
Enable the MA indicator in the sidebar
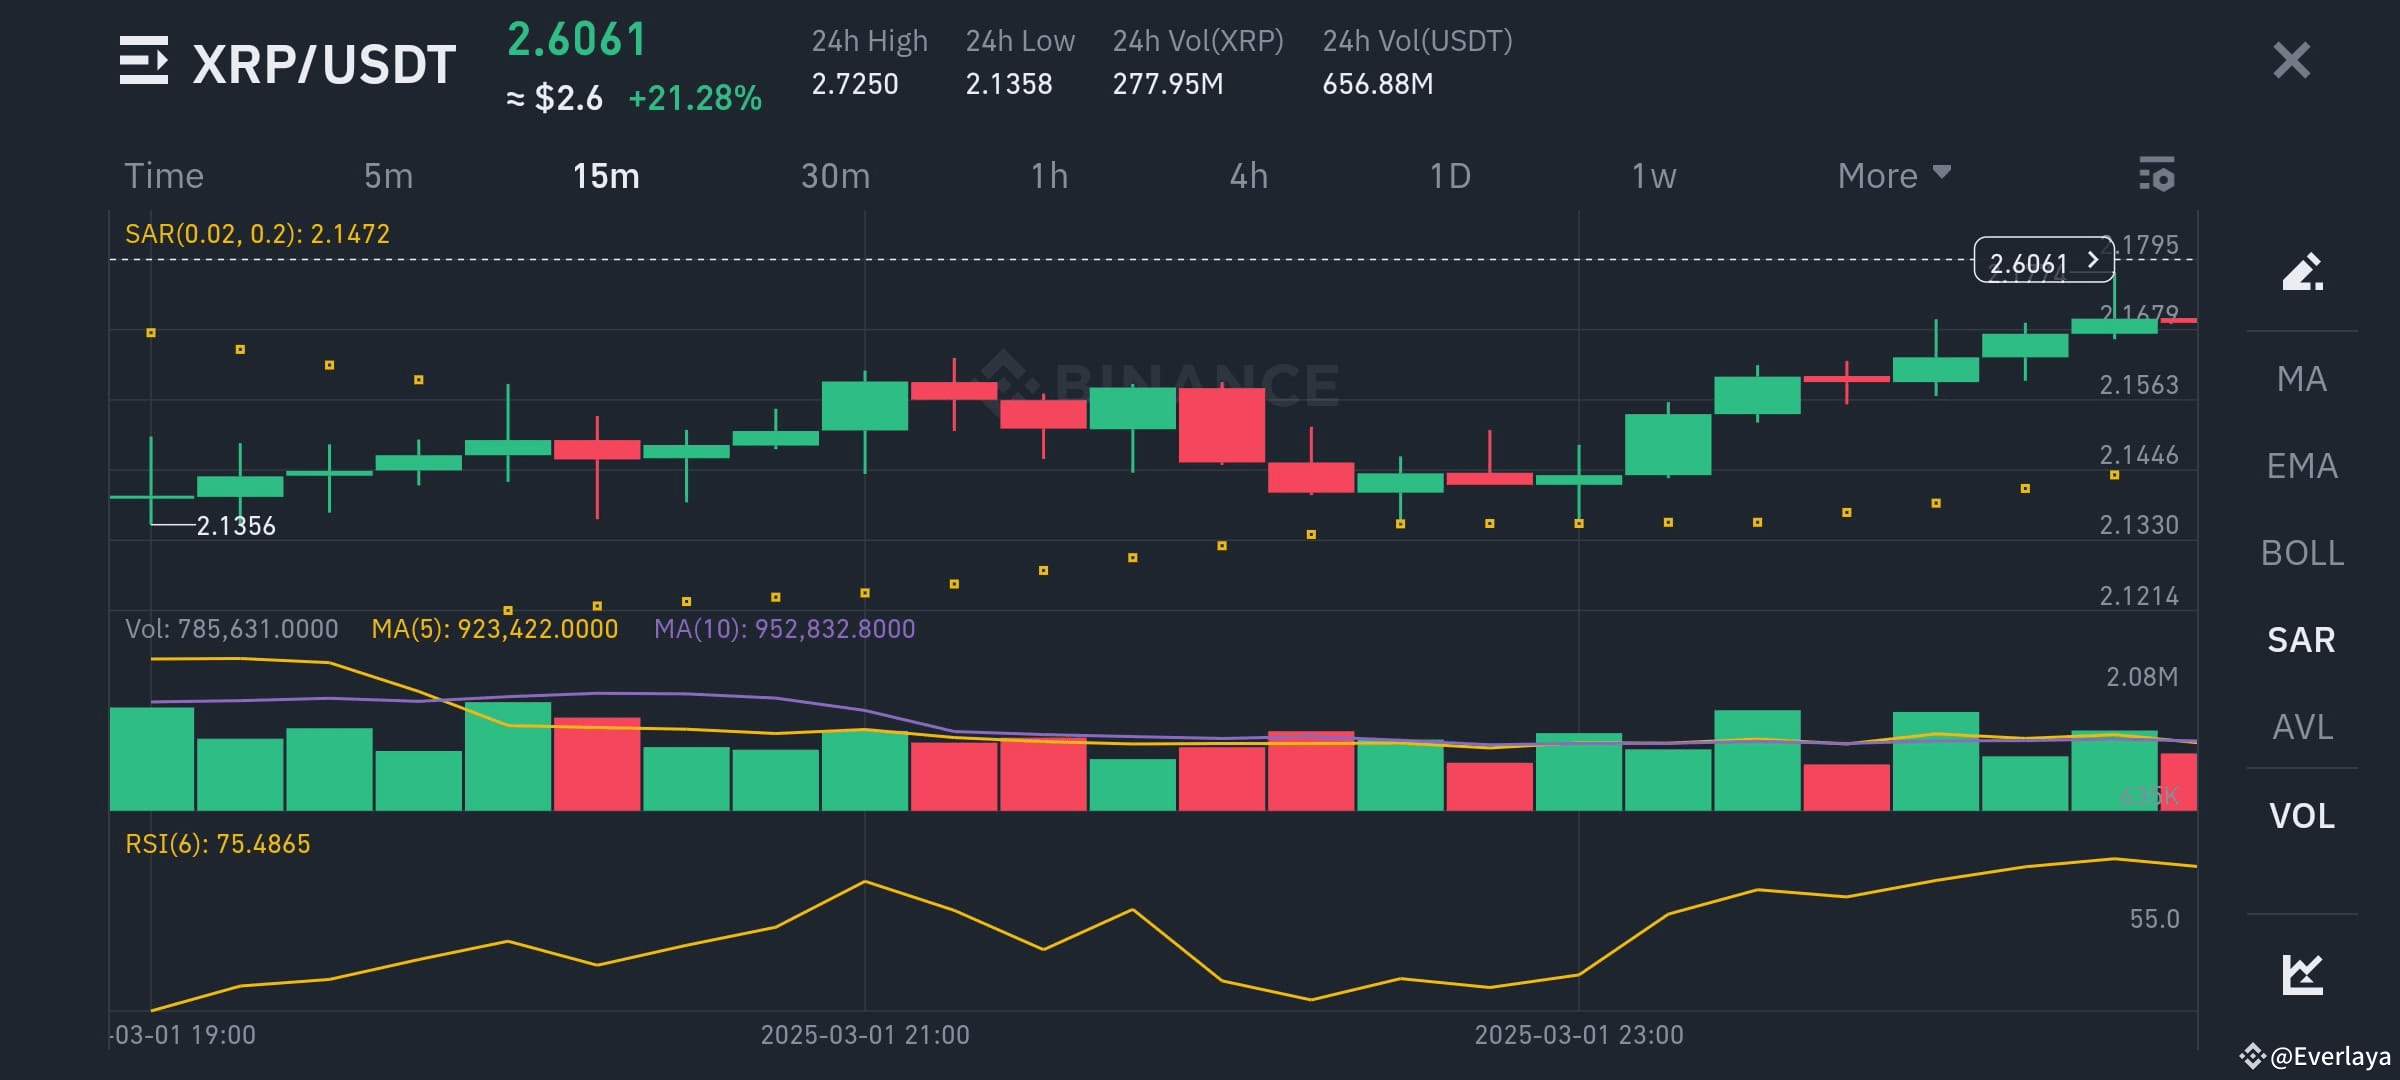[2302, 379]
